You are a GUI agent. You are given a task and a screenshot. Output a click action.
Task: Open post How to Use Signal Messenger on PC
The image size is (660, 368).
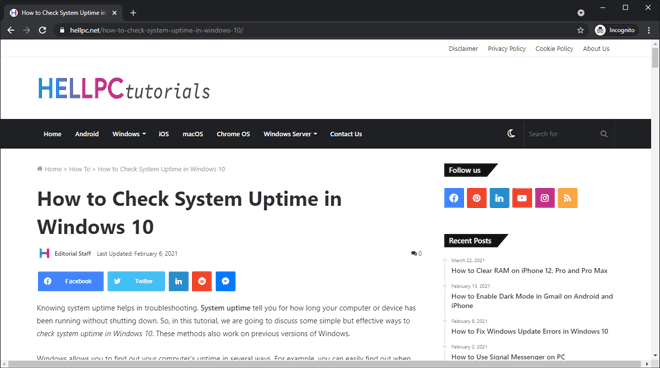[508, 357]
